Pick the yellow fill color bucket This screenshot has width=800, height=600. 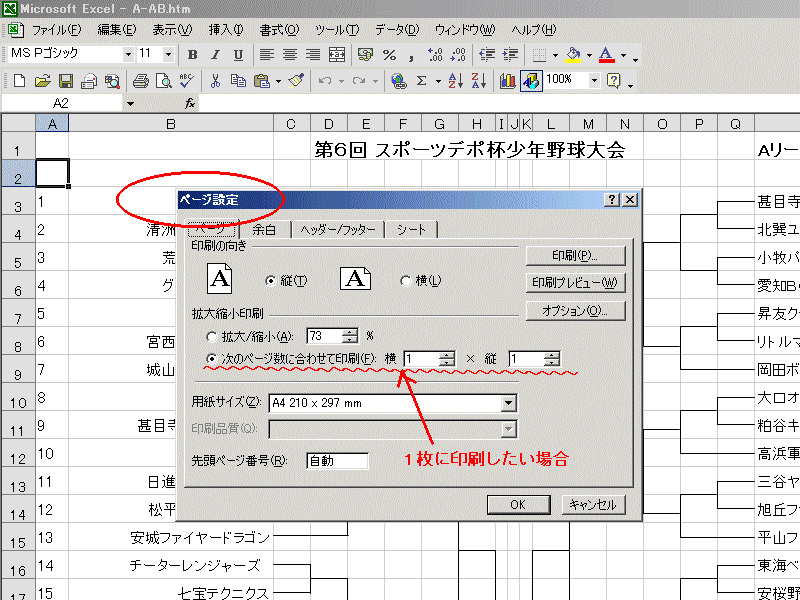click(x=573, y=55)
